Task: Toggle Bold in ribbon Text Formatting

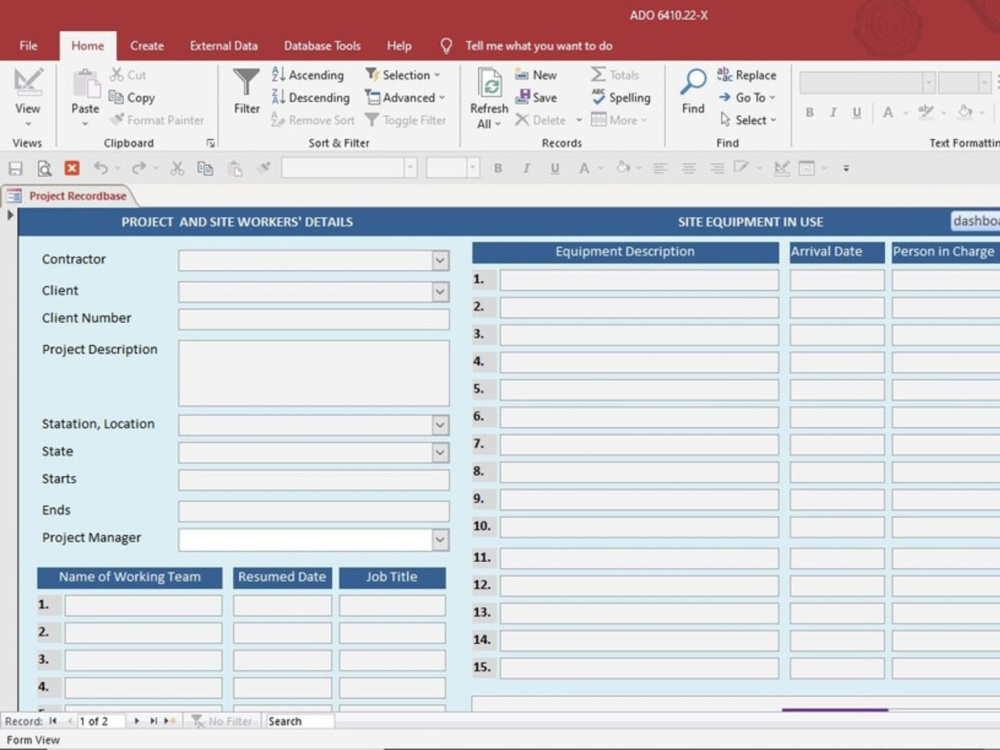Action: coord(809,112)
